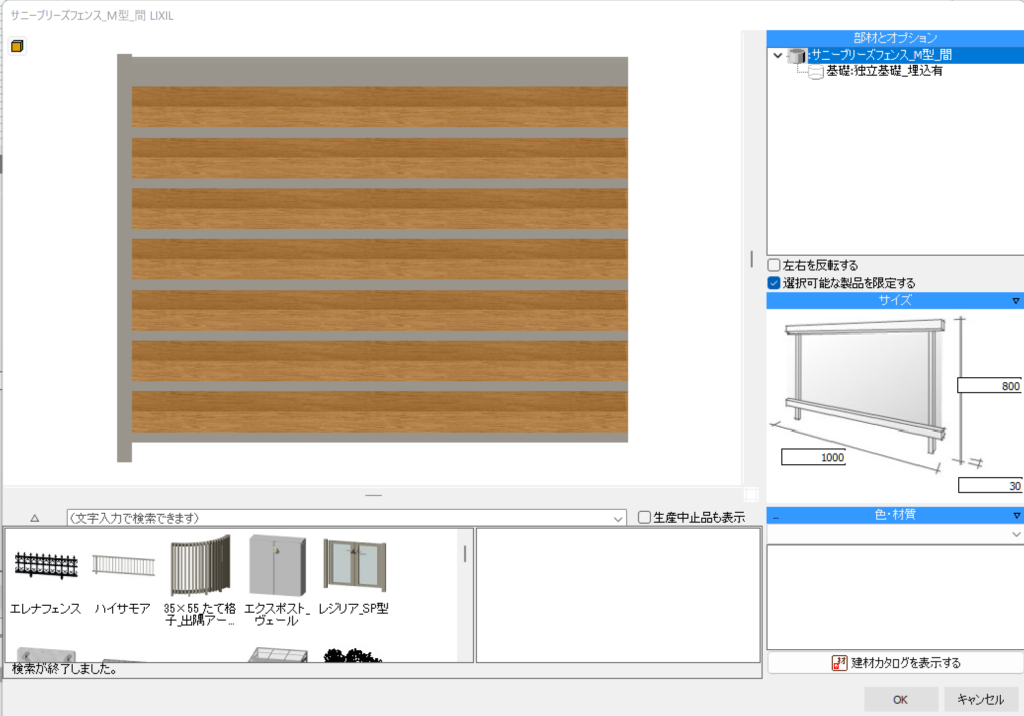Image resolution: width=1024 pixels, height=716 pixels.
Task: Click the キャンセル button
Action: (x=980, y=699)
